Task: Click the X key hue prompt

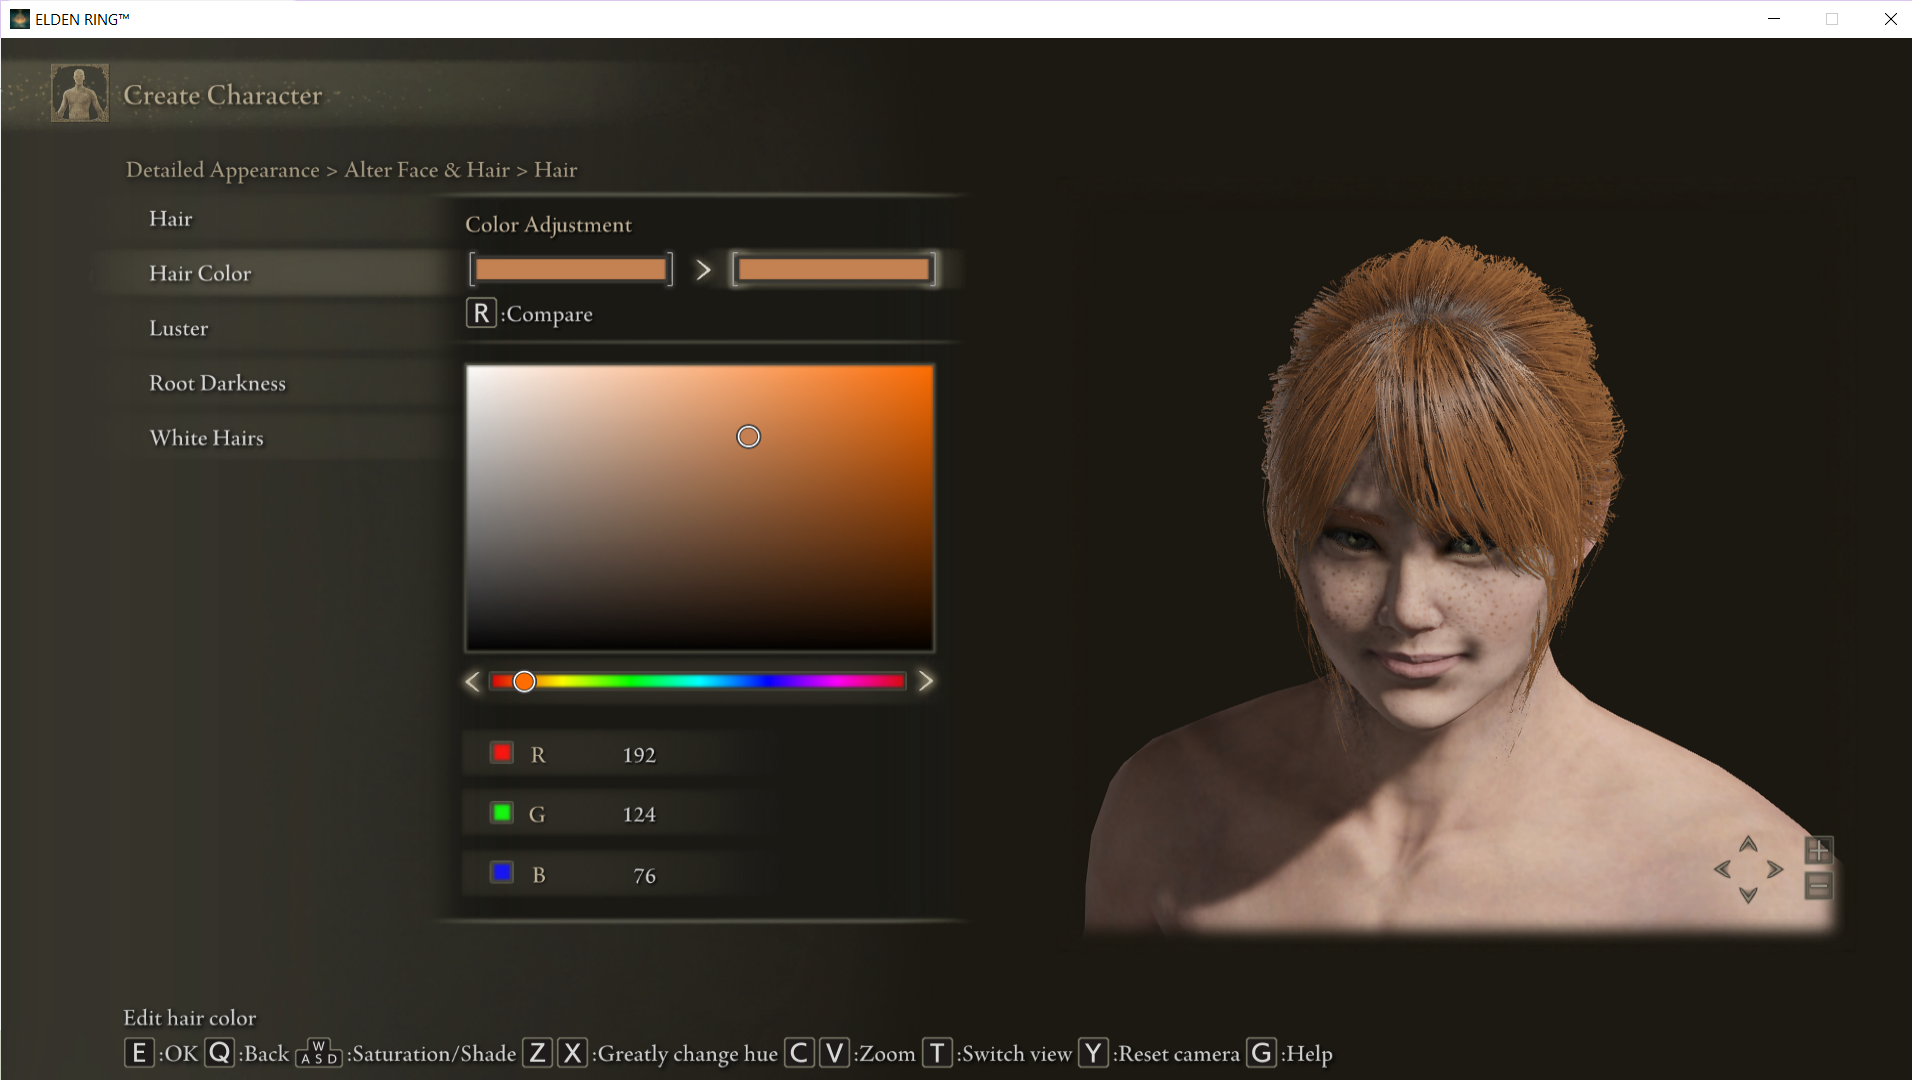Action: click(x=572, y=1053)
